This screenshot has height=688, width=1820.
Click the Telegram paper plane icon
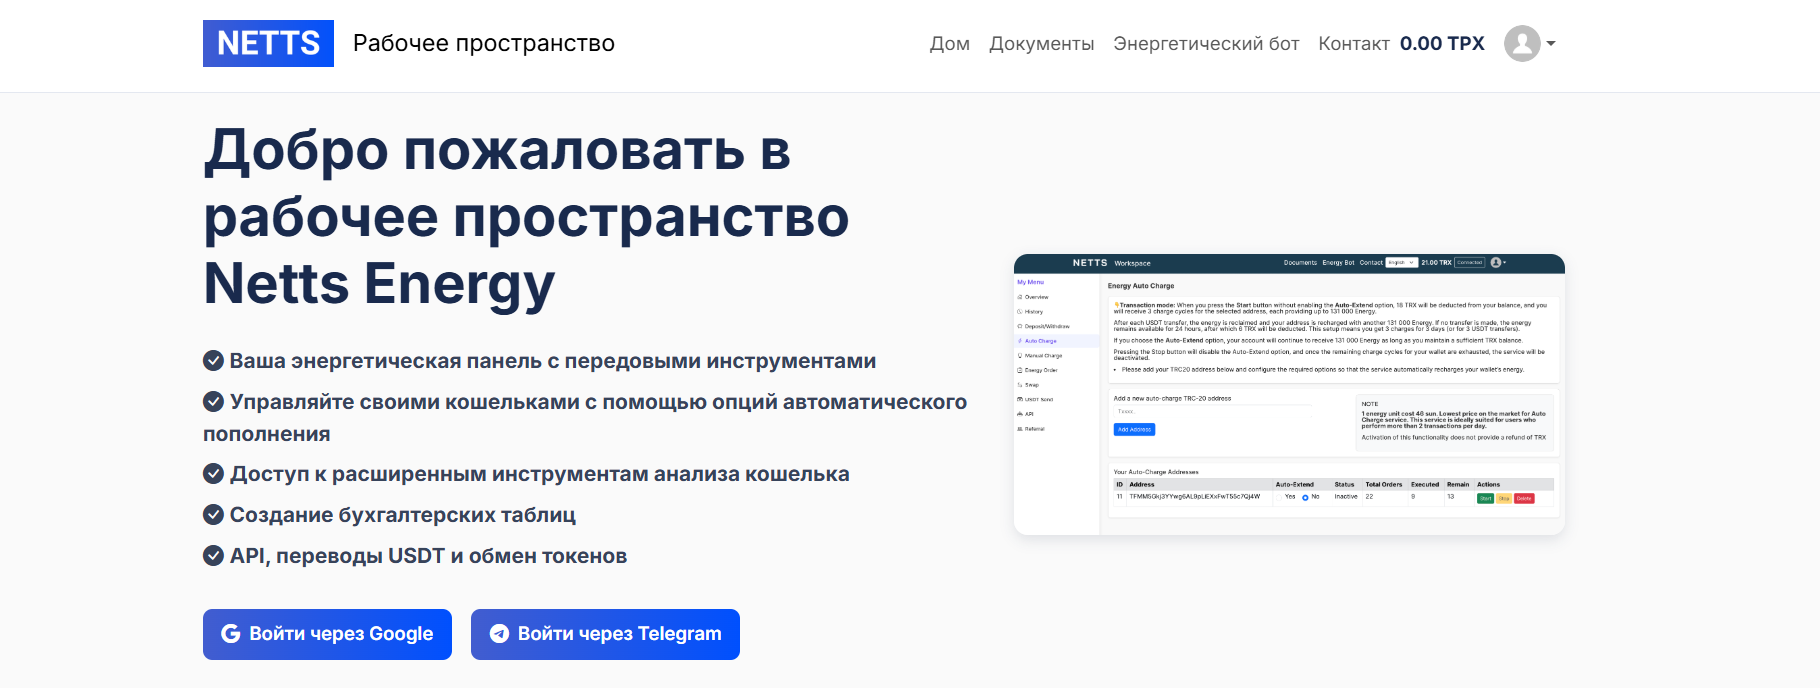[499, 634]
